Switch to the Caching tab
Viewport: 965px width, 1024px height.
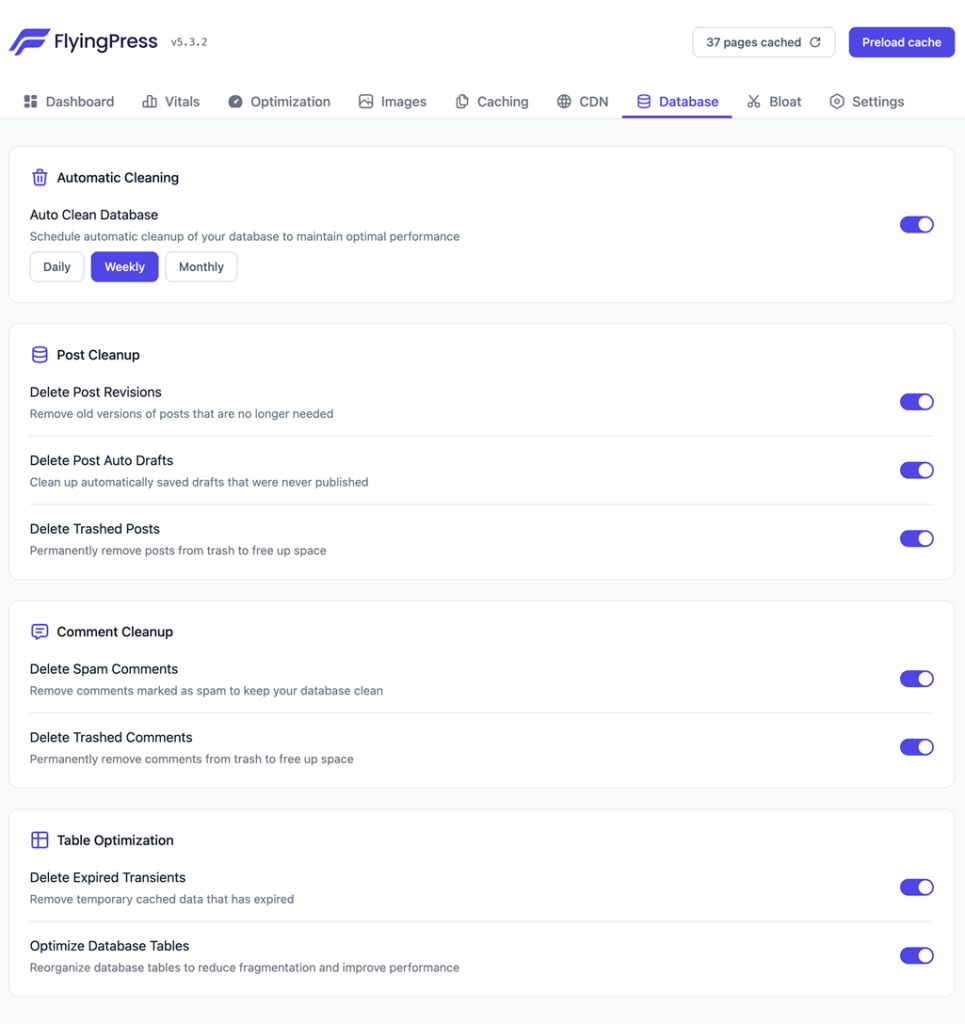click(491, 101)
